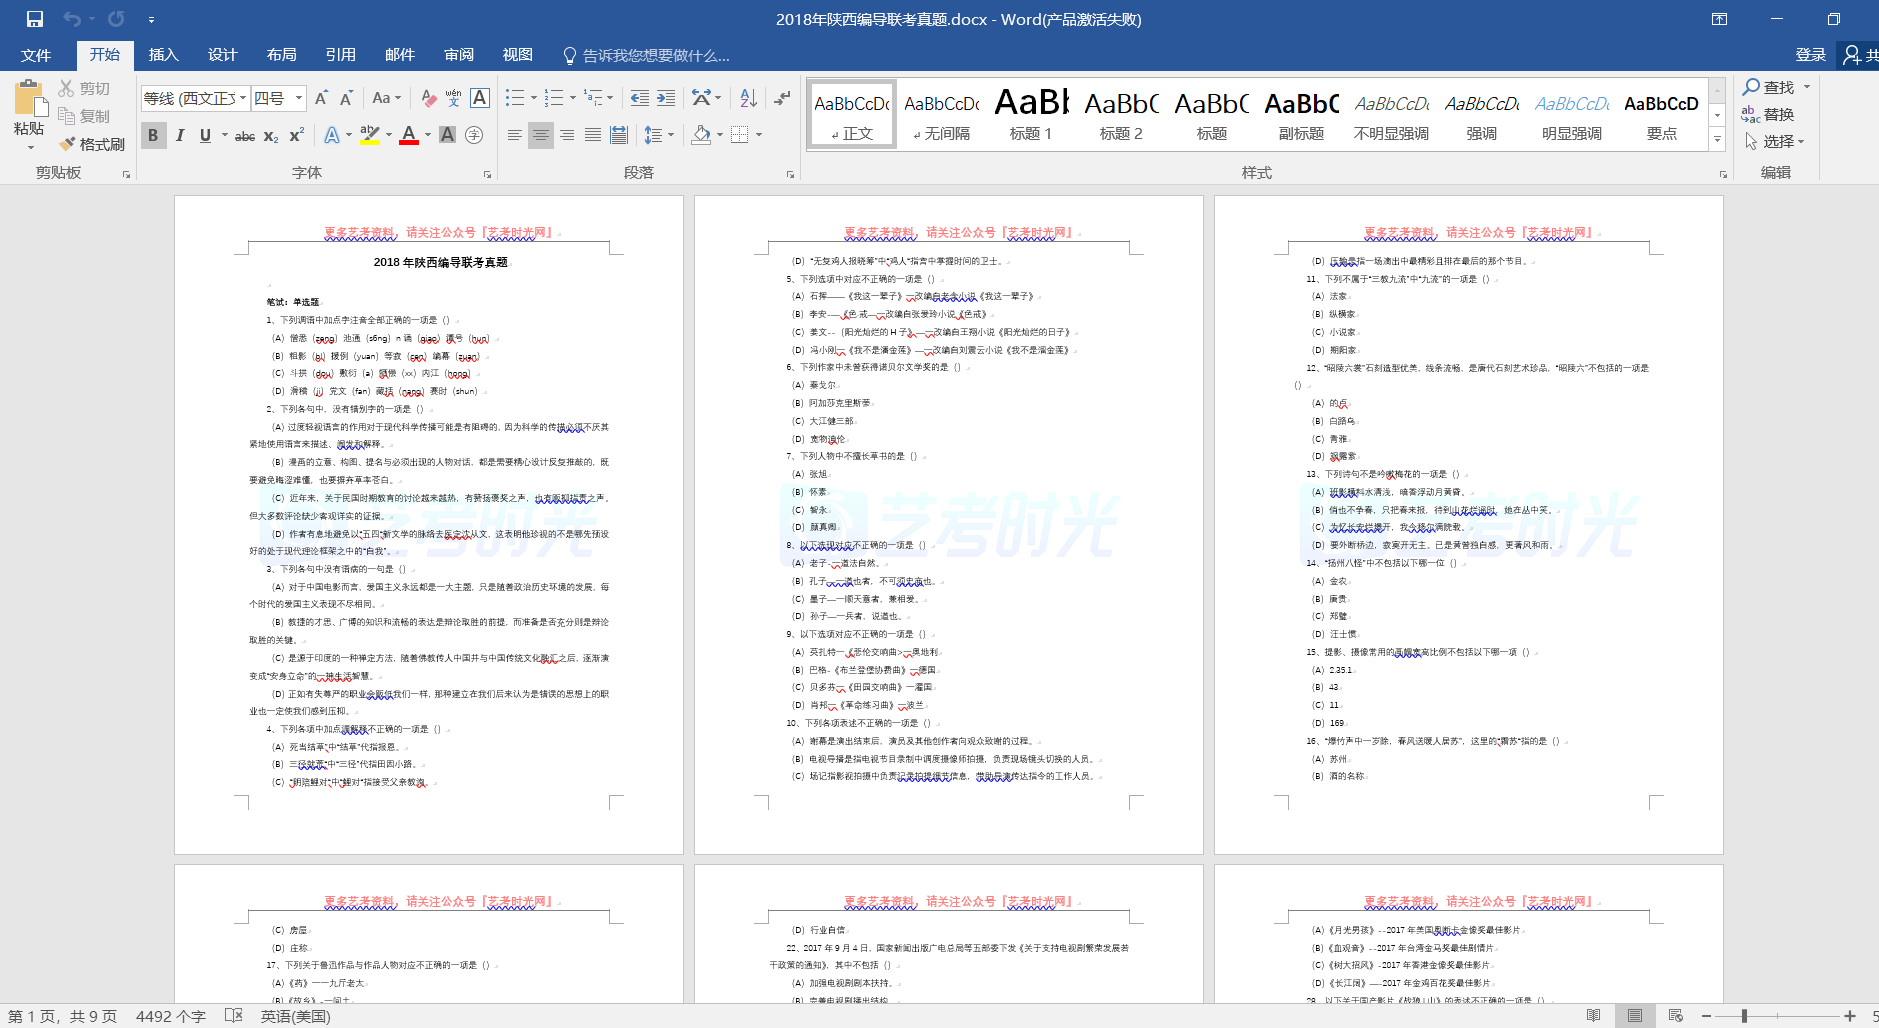This screenshot has height=1028, width=1879.
Task: Toggle Italic formatting
Action: [x=180, y=136]
